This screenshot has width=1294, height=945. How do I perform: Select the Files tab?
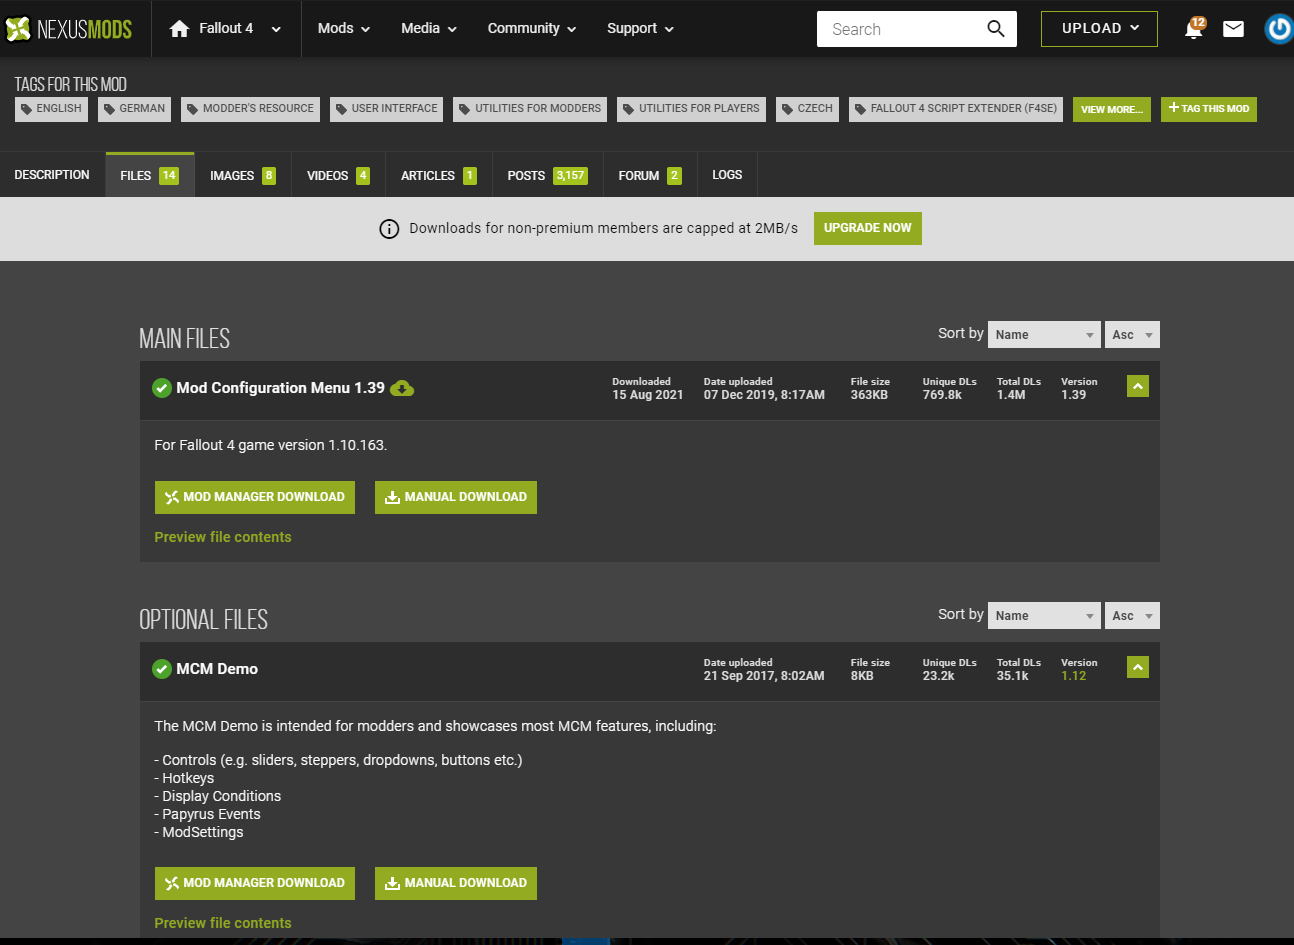click(x=150, y=175)
